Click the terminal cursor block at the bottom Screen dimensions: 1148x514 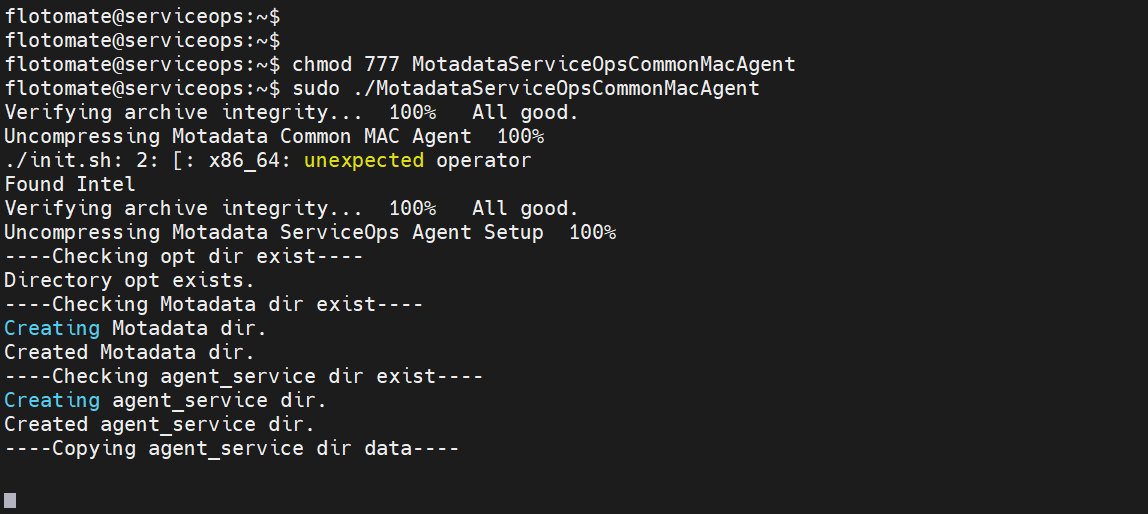pyautogui.click(x=10, y=499)
